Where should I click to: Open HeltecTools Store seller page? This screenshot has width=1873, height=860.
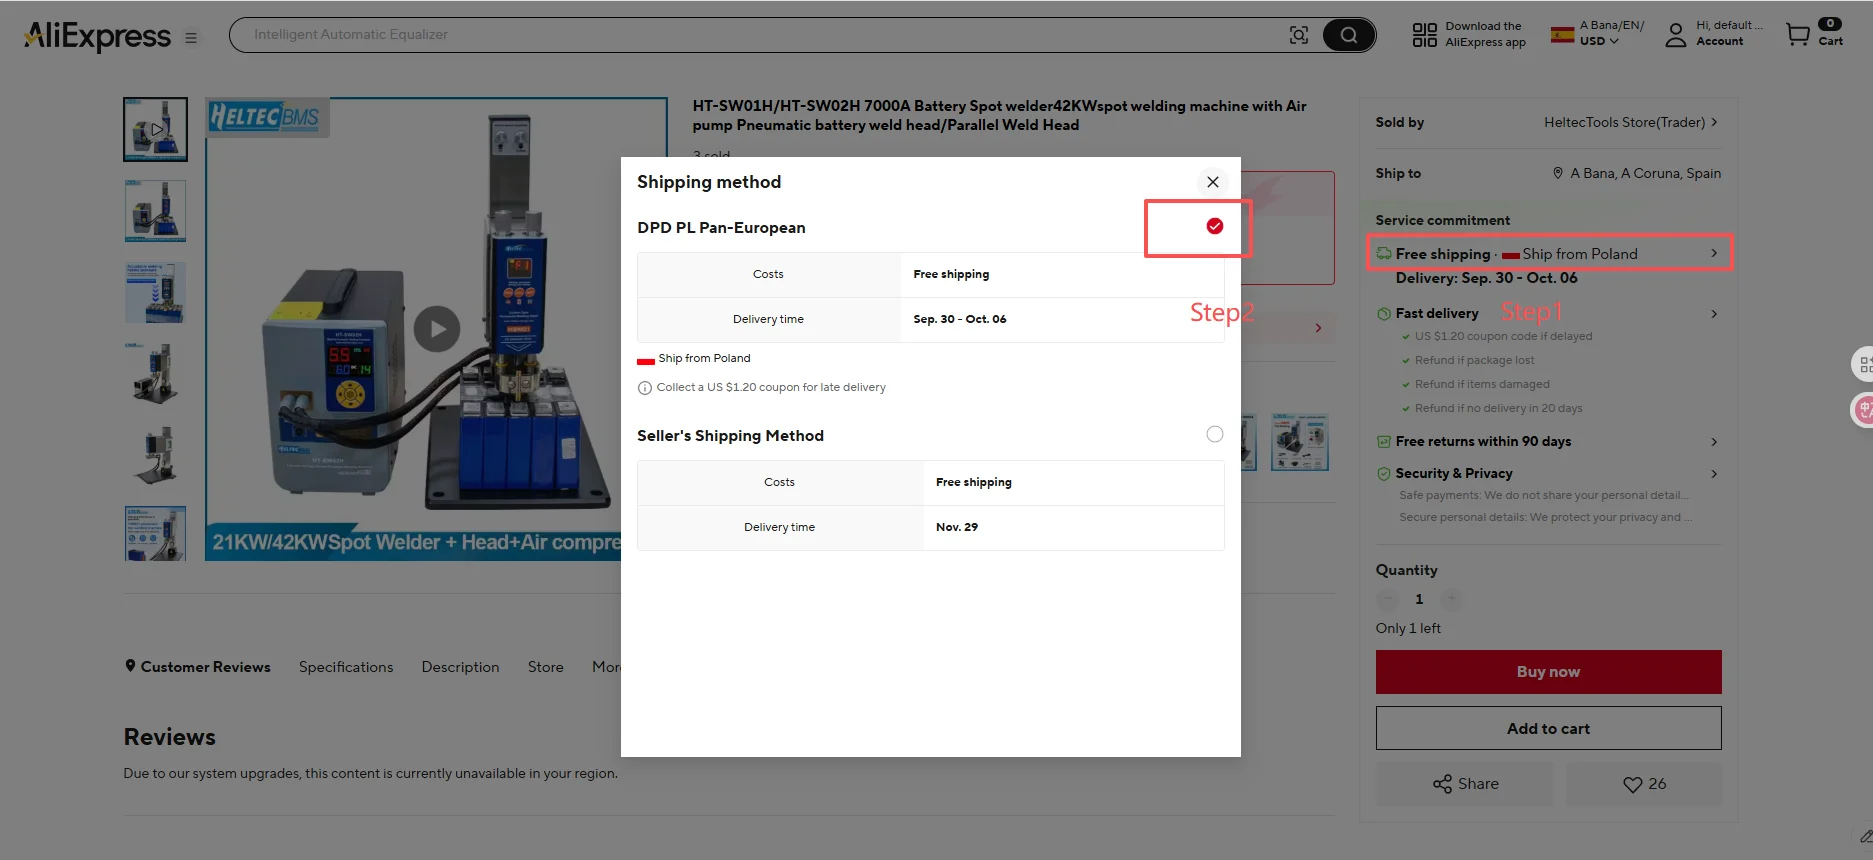tap(1631, 122)
